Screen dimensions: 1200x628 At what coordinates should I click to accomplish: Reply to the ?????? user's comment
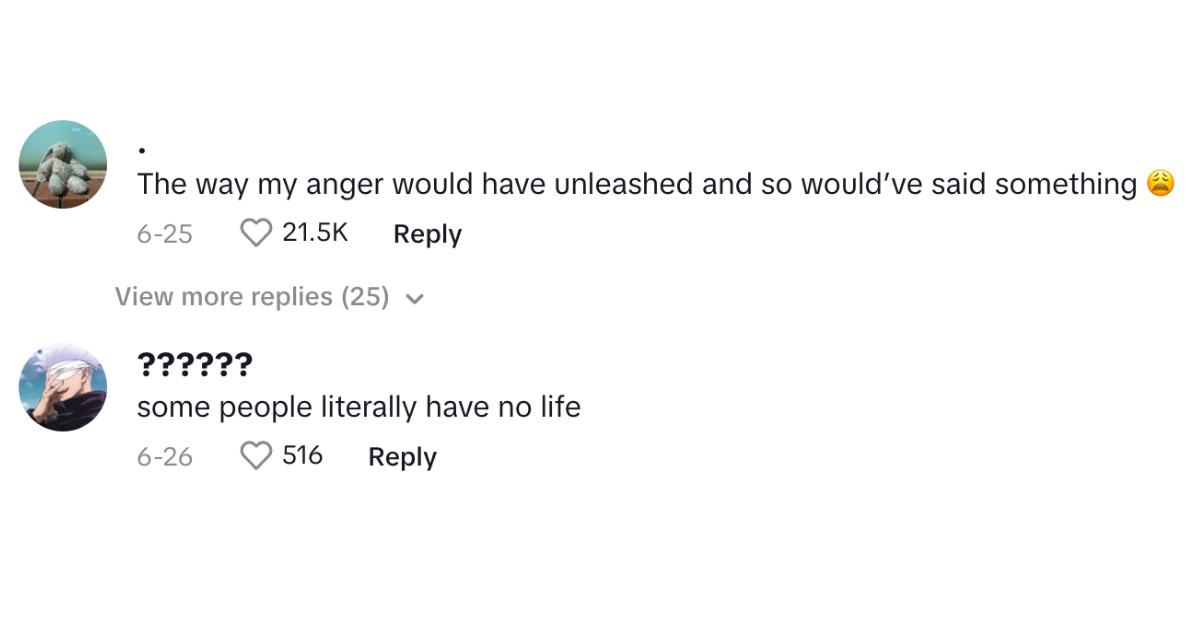coord(402,457)
